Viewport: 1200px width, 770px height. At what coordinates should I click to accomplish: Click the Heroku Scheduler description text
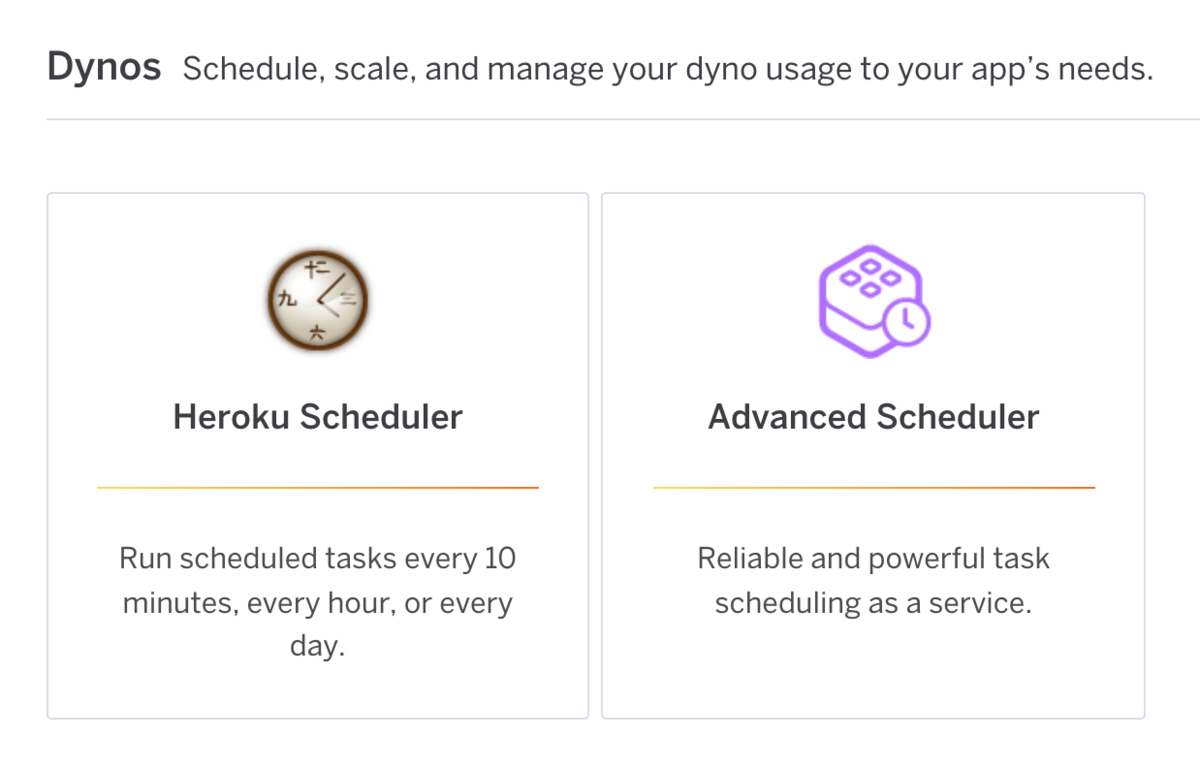(x=317, y=601)
